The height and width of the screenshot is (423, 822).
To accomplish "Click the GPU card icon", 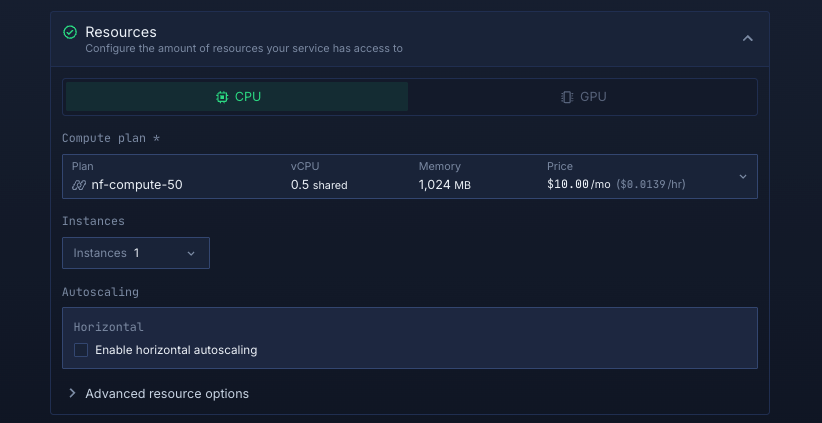I will tap(567, 97).
